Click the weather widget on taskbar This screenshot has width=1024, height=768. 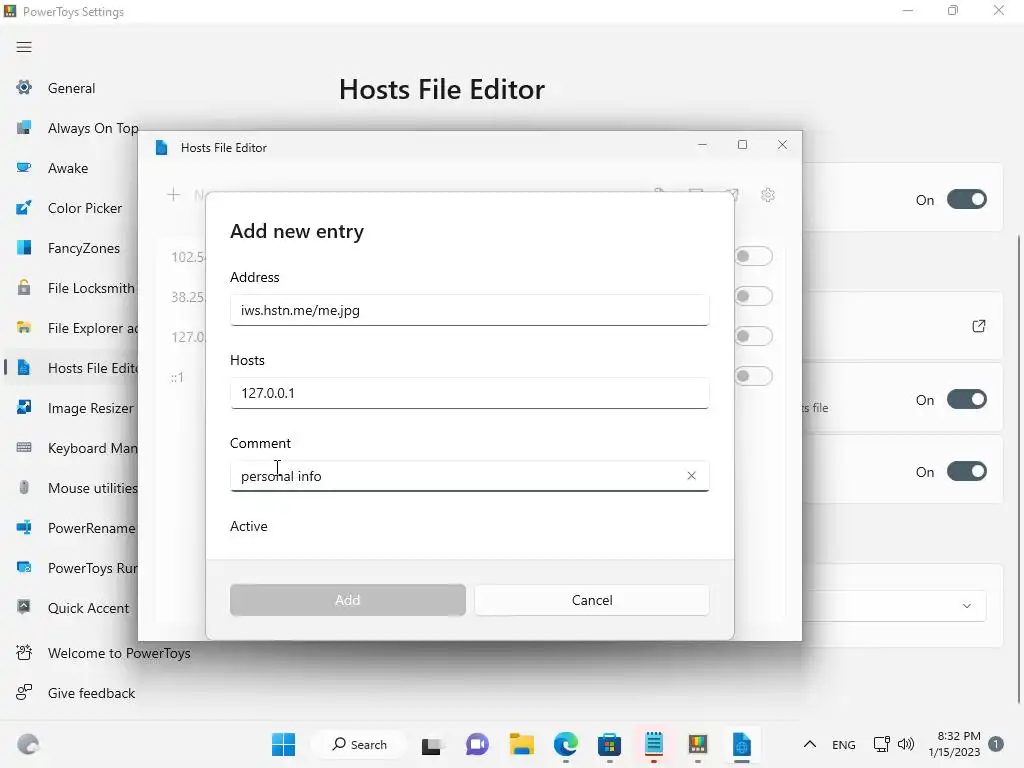coord(28,744)
